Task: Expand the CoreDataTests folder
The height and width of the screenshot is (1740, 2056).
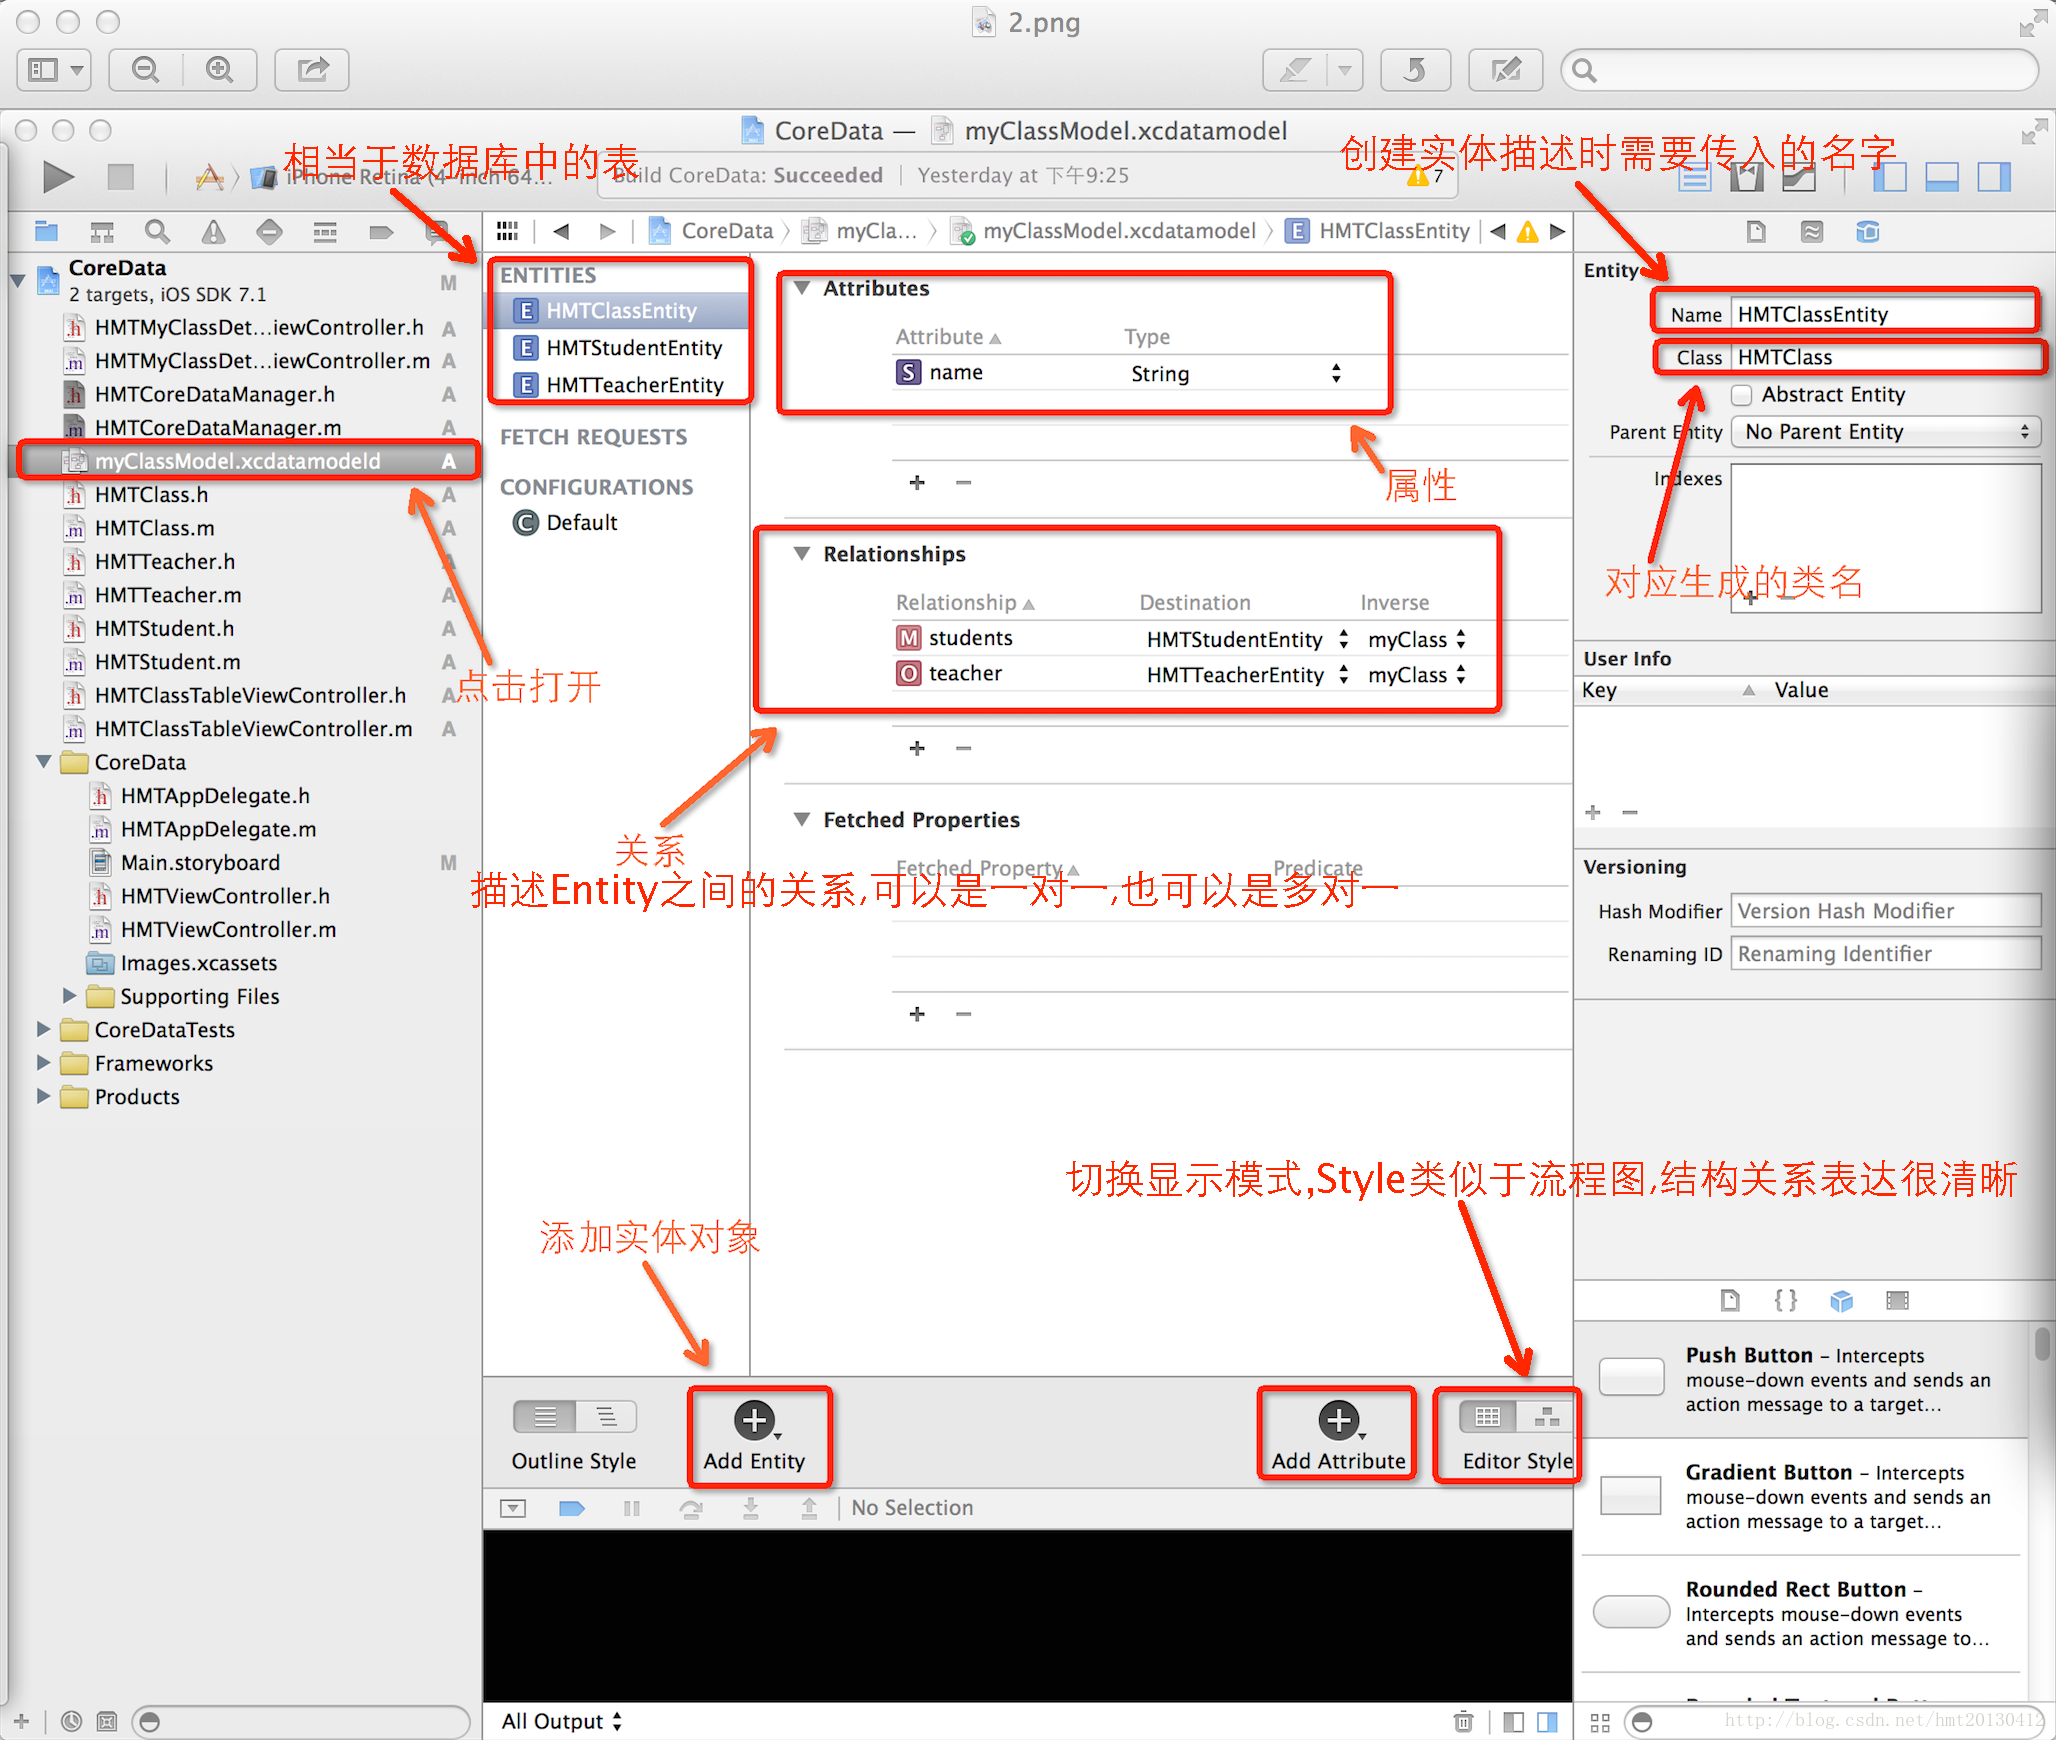Action: tap(44, 1029)
